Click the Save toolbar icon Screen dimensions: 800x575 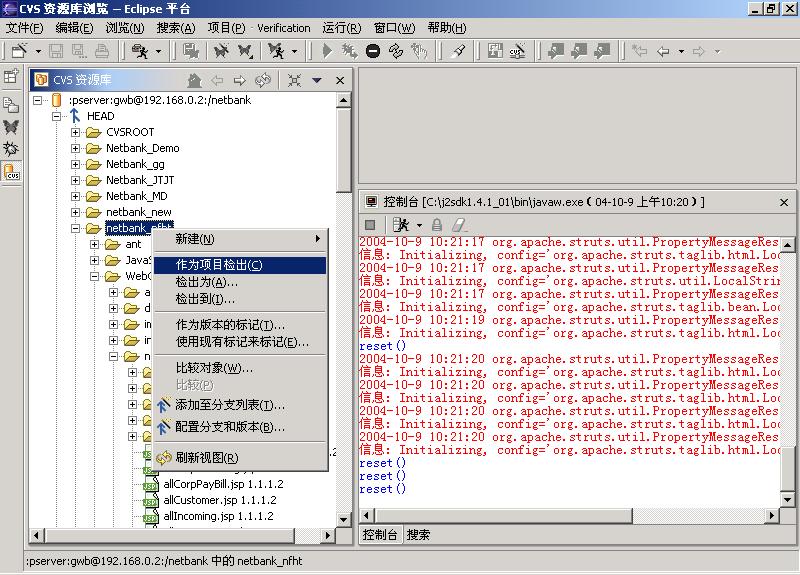pos(56,51)
